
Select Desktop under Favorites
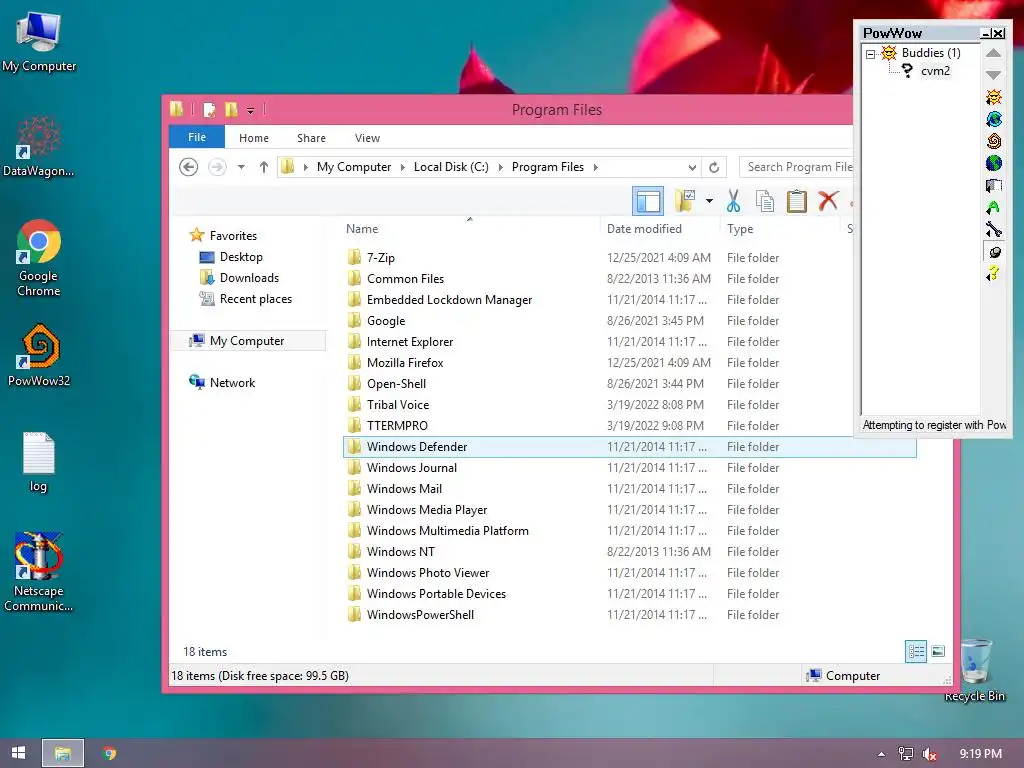pyautogui.click(x=241, y=257)
